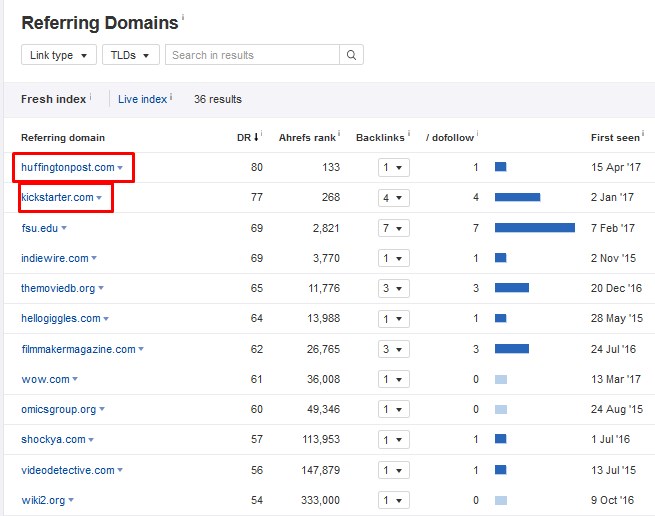Click the info icon beside Referring Domains title
This screenshot has width=655, height=516.
(x=183, y=18)
